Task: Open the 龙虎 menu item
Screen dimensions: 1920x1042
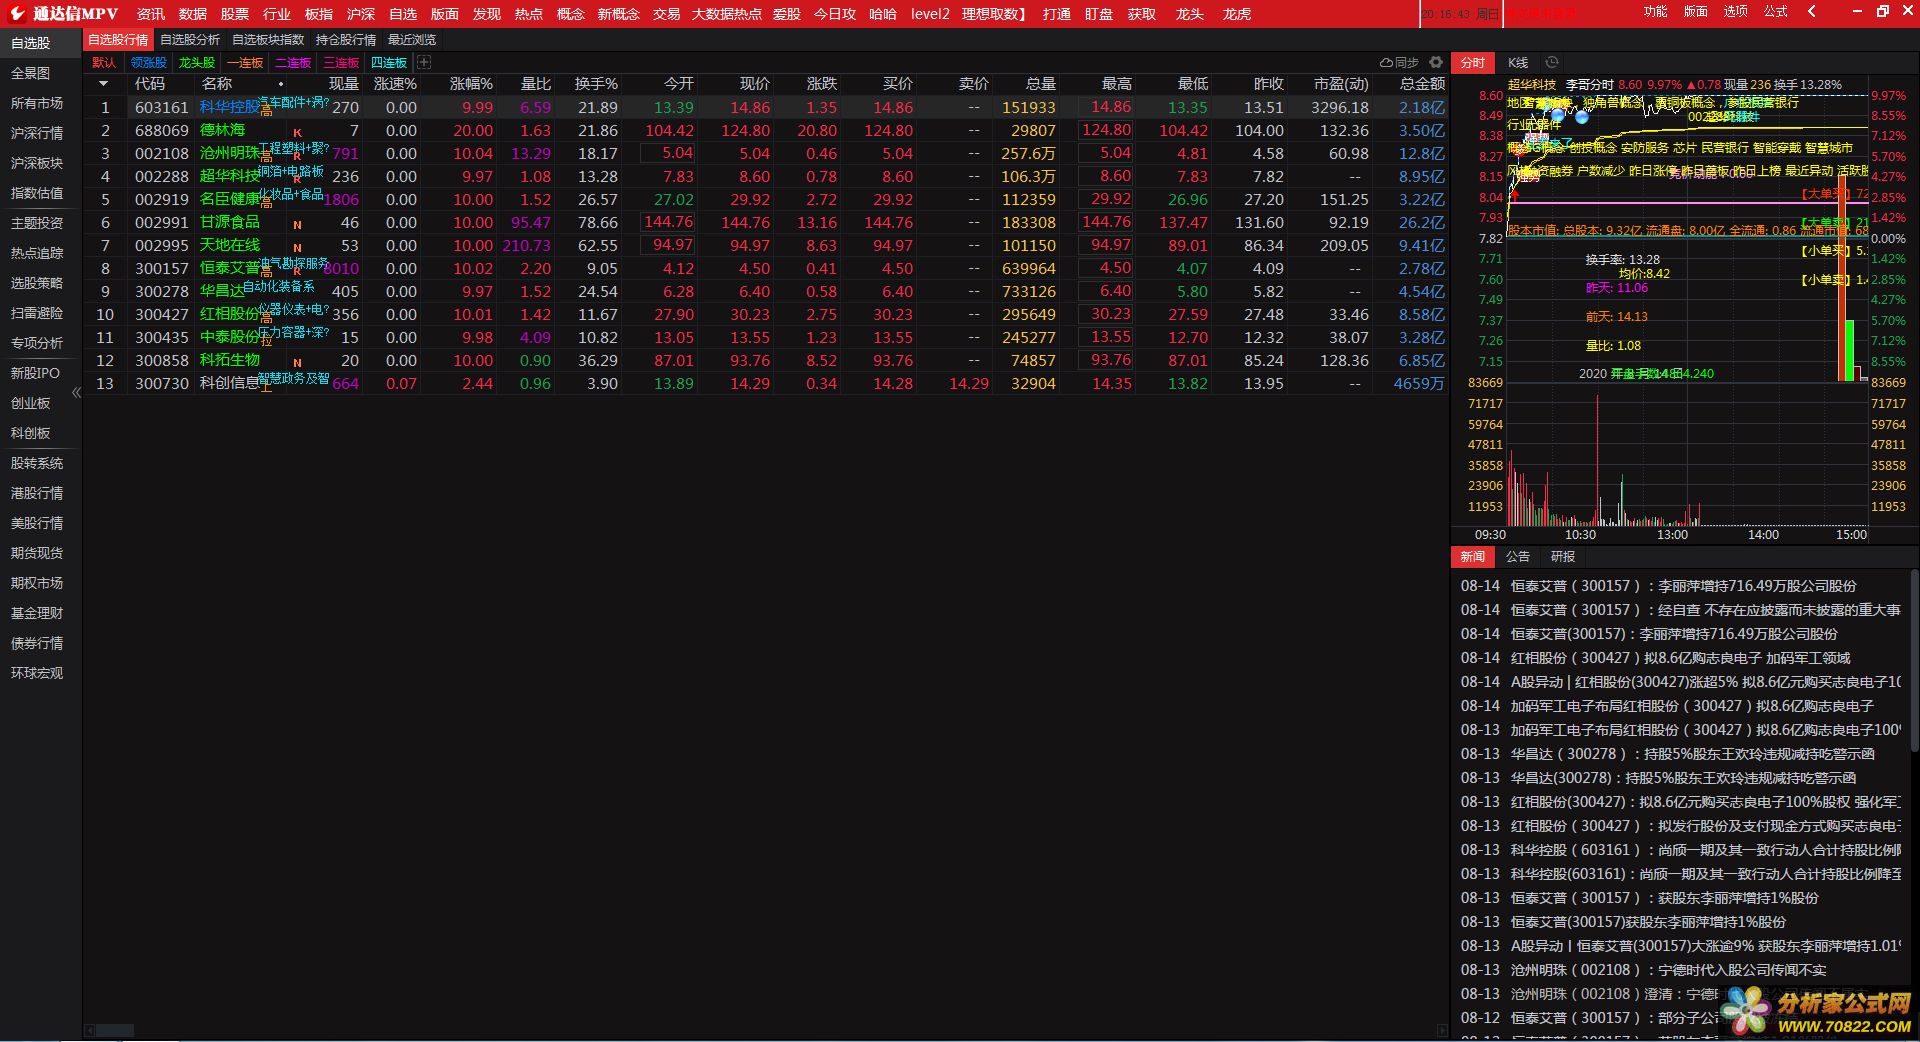Action: point(1237,14)
